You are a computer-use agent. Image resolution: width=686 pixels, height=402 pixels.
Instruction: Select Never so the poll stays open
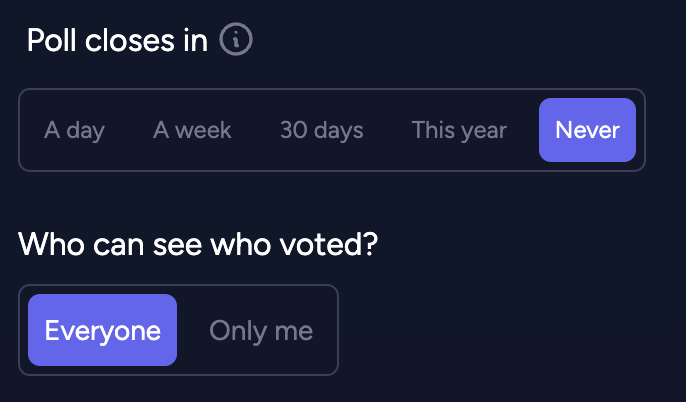[587, 130]
